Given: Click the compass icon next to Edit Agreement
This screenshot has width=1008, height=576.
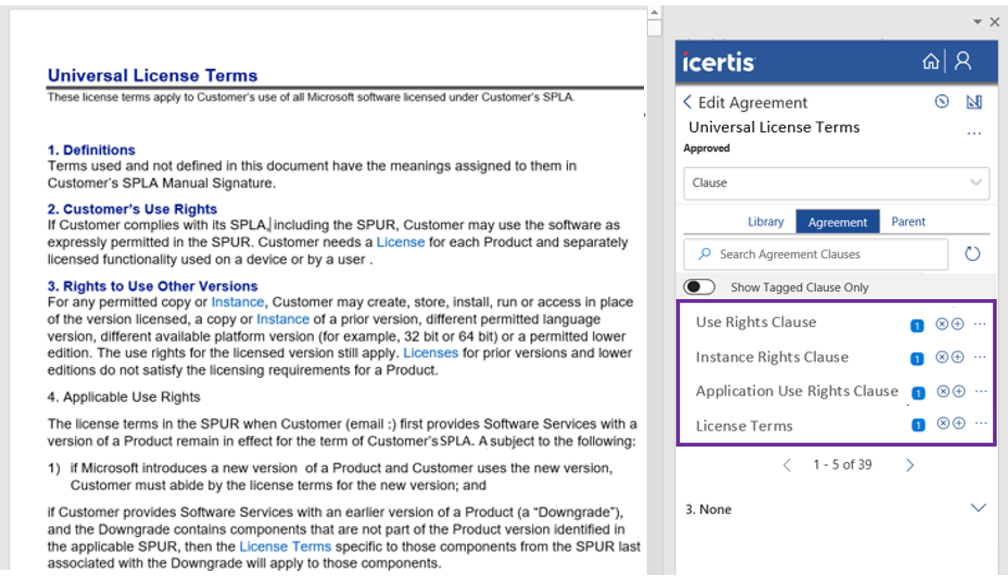Looking at the screenshot, I should tap(942, 102).
